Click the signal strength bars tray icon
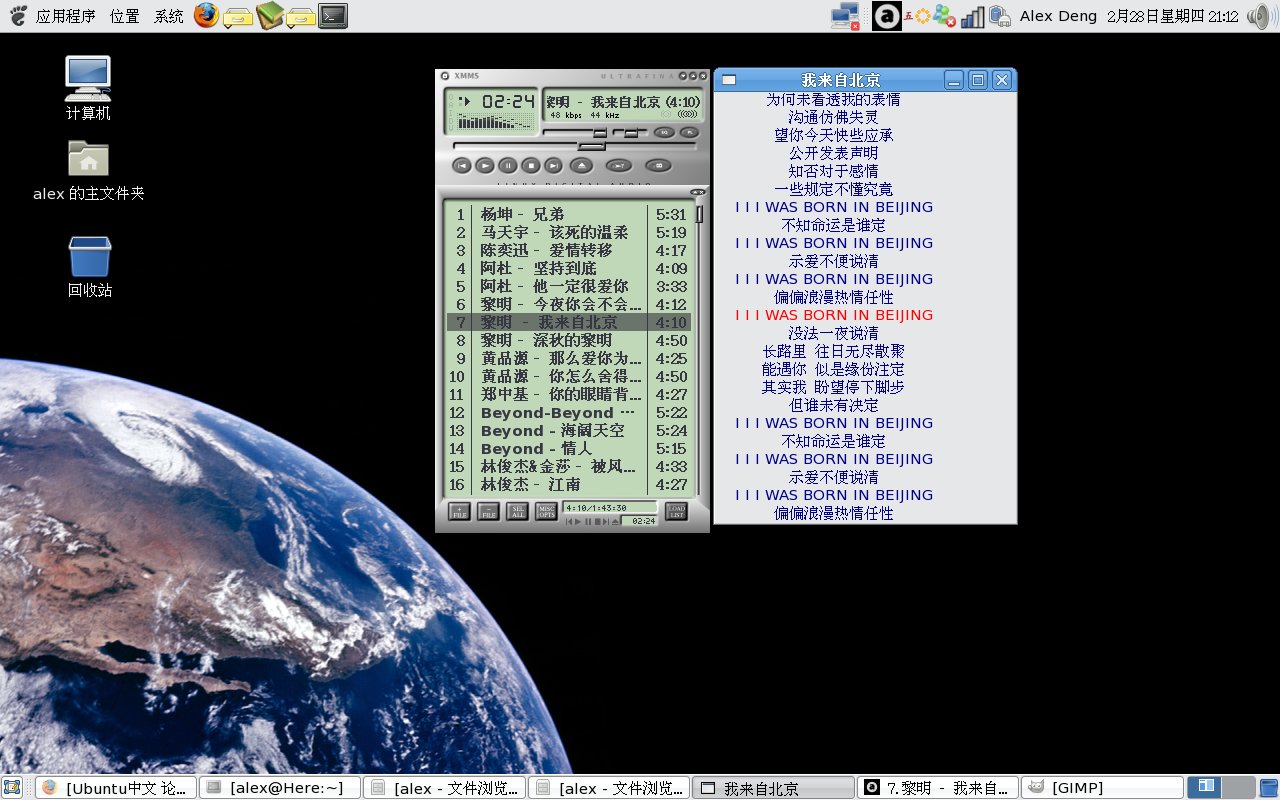Screen dimensions: 1280x800 point(973,17)
